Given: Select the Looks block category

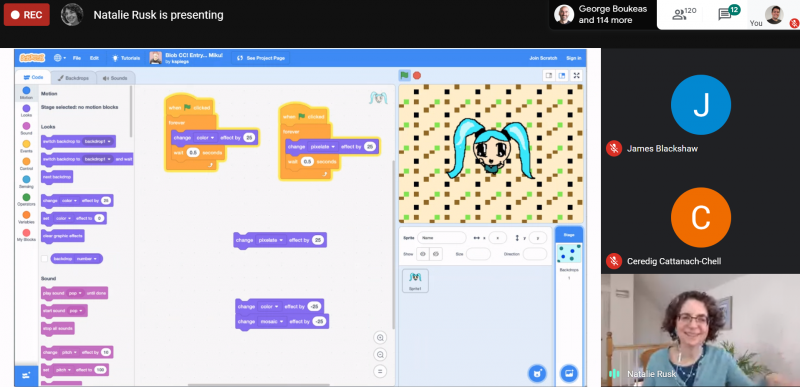Looking at the screenshot, I should [26, 111].
